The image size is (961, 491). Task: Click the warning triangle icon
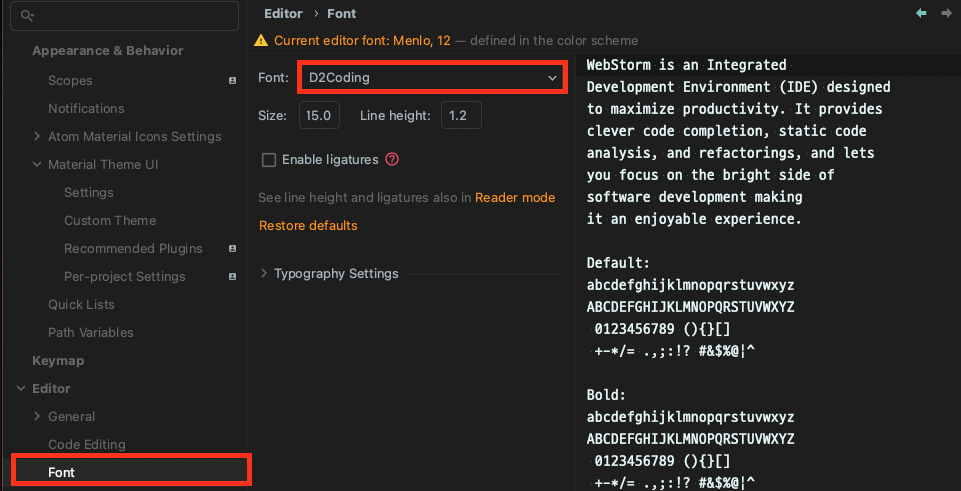(261, 40)
